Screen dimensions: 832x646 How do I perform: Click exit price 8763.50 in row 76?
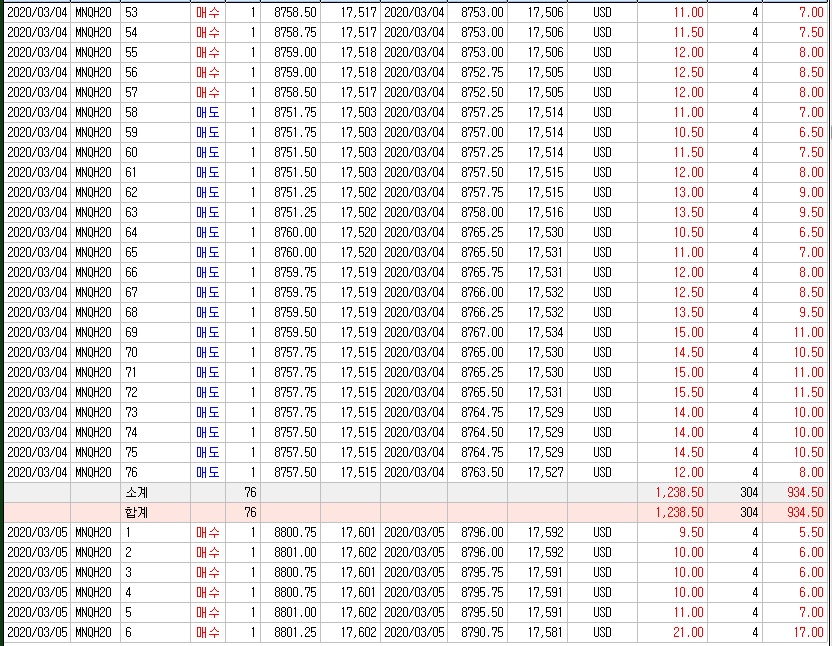pyautogui.click(x=482, y=472)
